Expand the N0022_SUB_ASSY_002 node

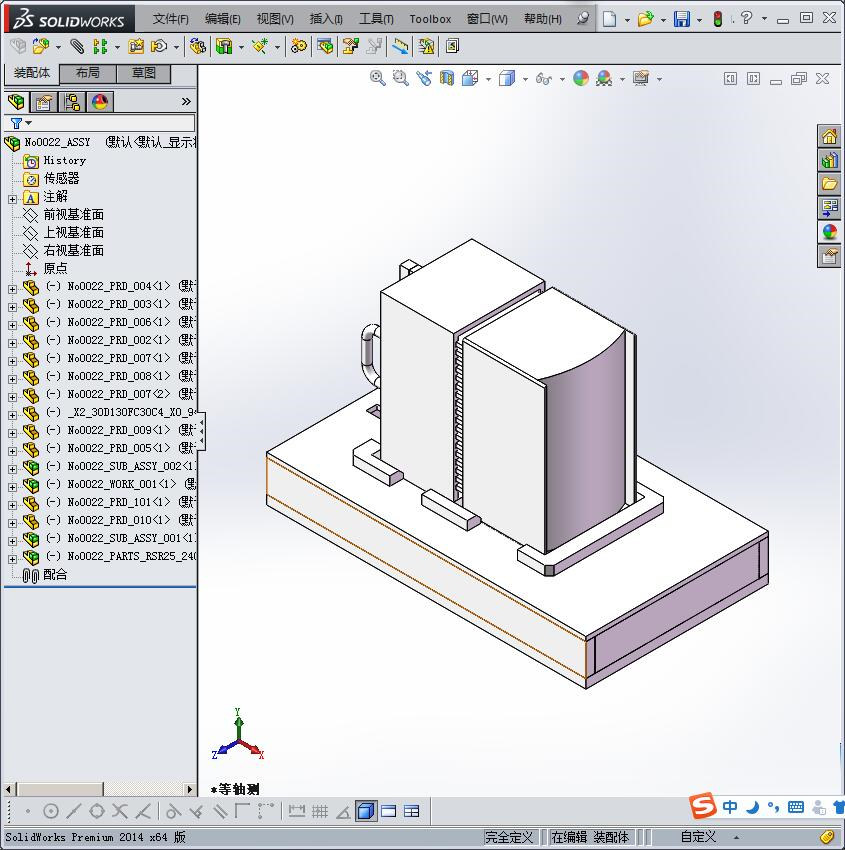[x=12, y=468]
